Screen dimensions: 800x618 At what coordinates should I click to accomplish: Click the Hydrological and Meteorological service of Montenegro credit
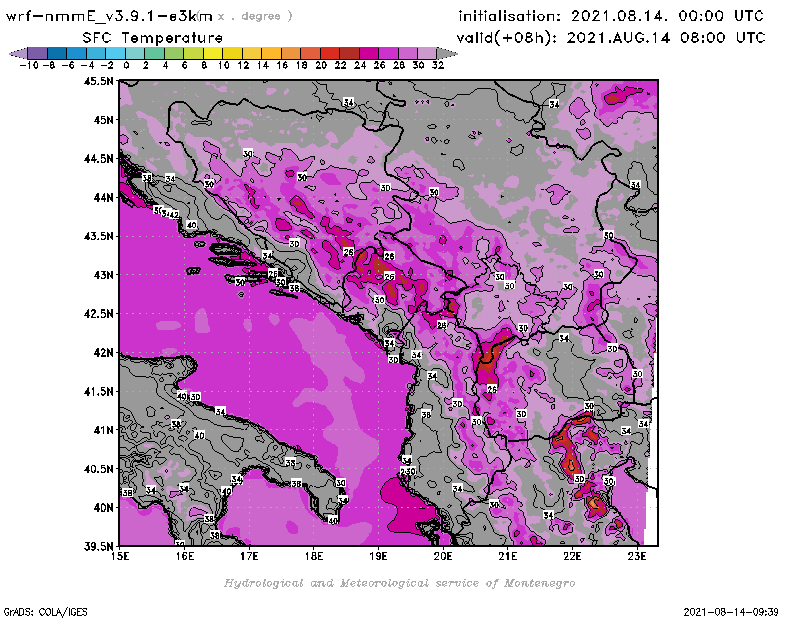(x=399, y=583)
